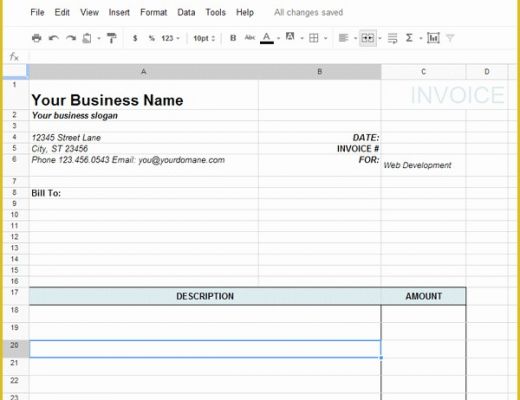
Task: Select column C header
Action: [423, 72]
